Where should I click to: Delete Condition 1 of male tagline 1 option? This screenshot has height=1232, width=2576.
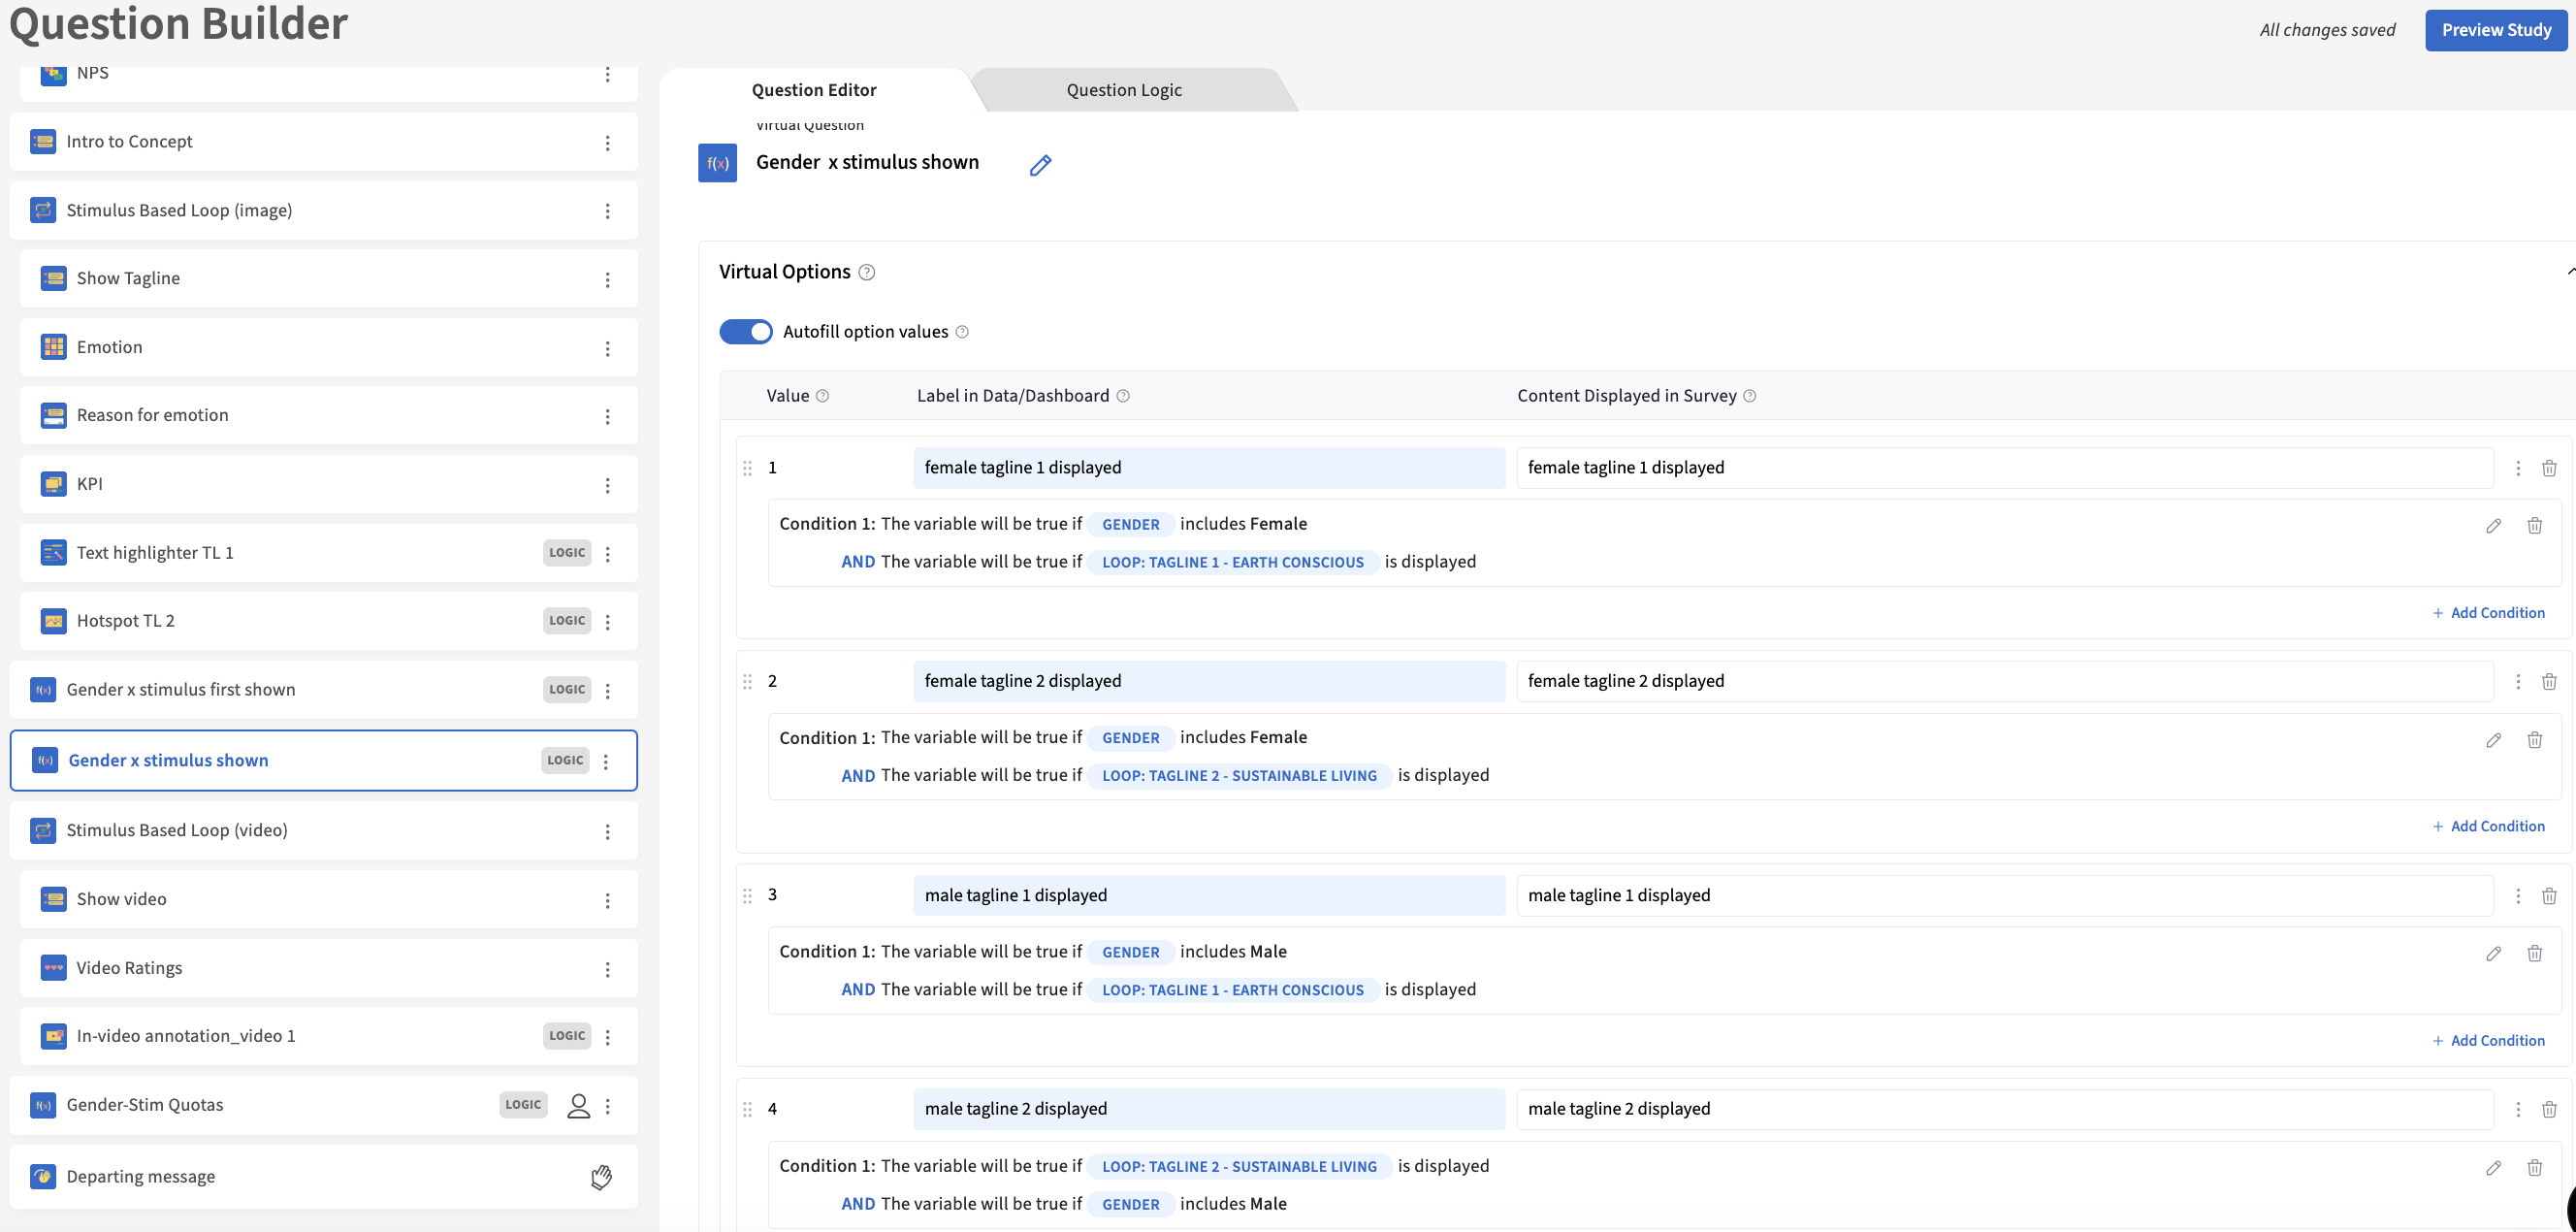point(2534,953)
